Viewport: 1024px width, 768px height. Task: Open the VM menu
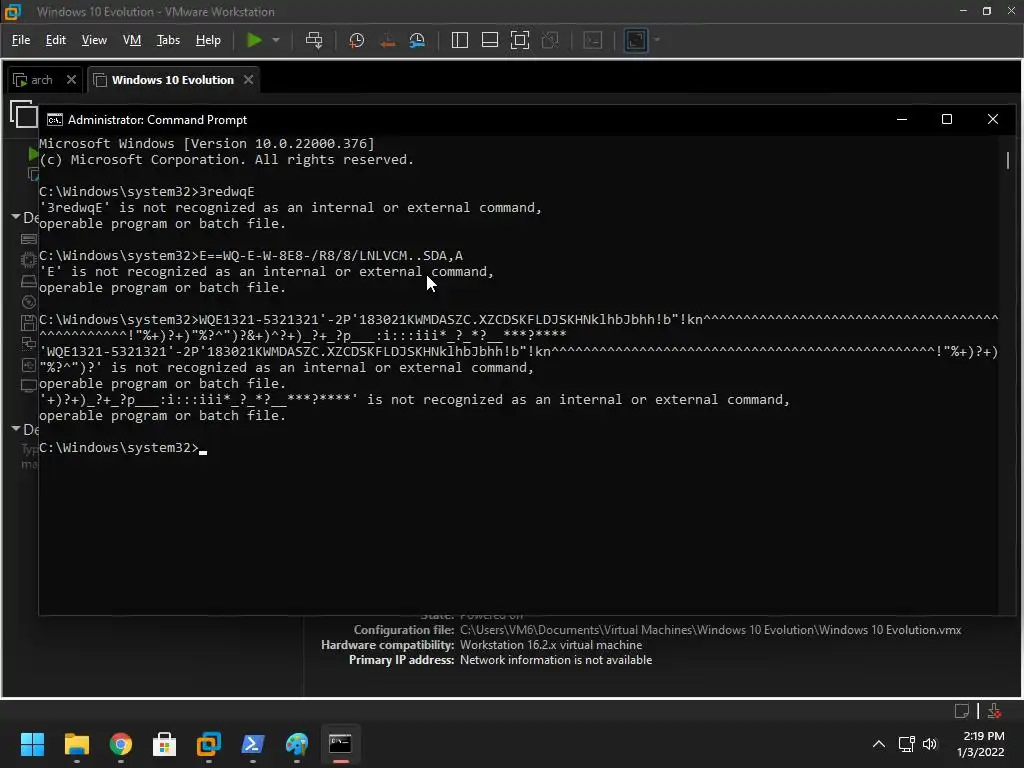pos(132,40)
